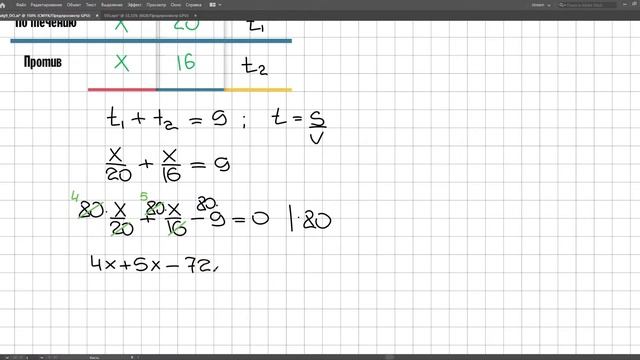Switch to the second RGB document tab
The height and width of the screenshot is (360, 640).
pos(147,16)
